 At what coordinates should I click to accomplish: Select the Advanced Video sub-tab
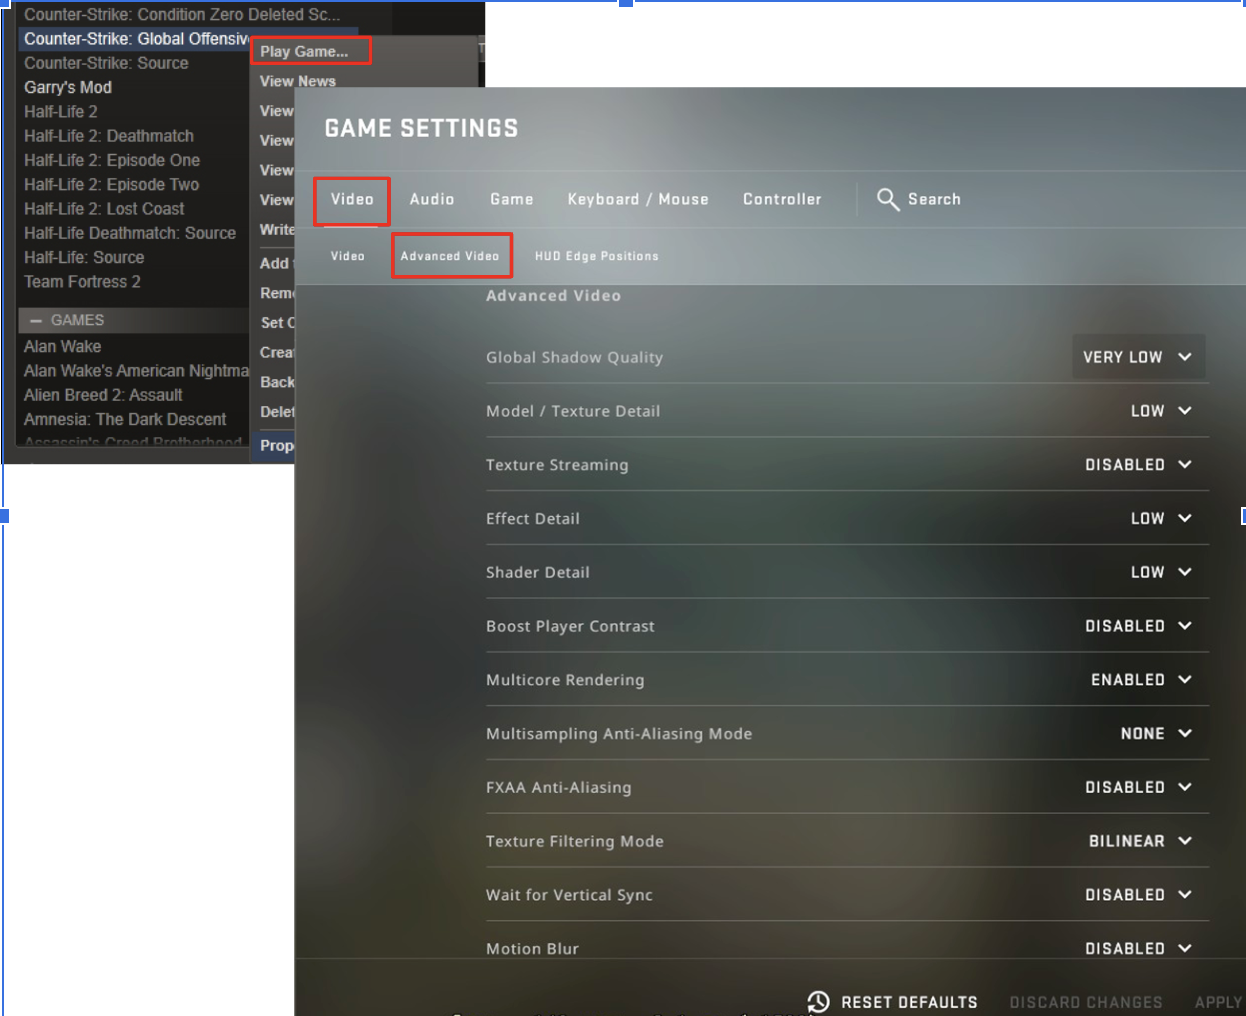pos(450,256)
